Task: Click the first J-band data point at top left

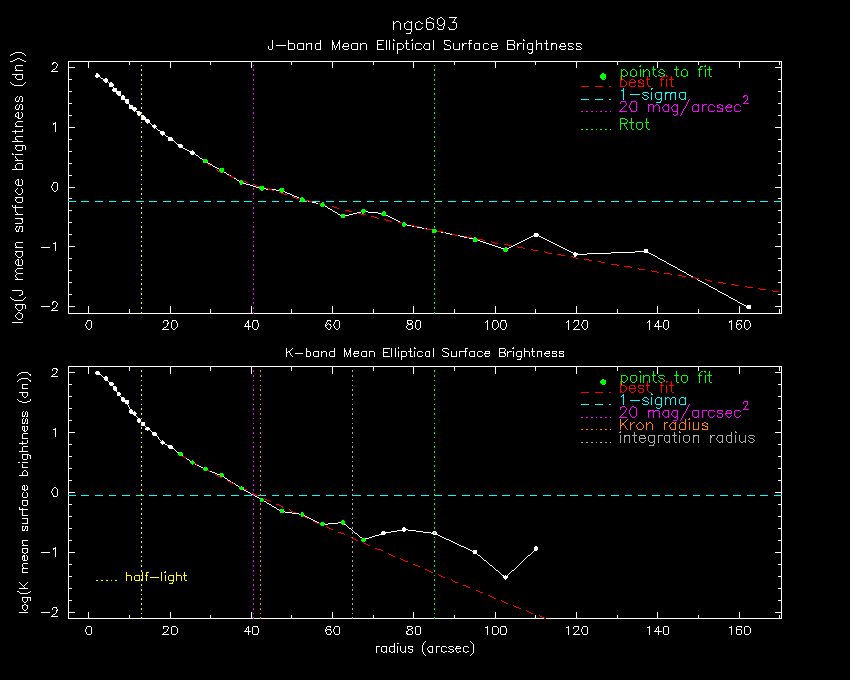Action: pyautogui.click(x=97, y=76)
